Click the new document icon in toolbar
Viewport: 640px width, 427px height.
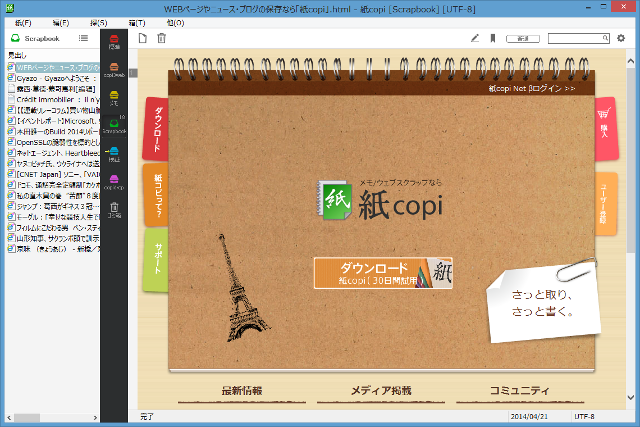coord(143,38)
